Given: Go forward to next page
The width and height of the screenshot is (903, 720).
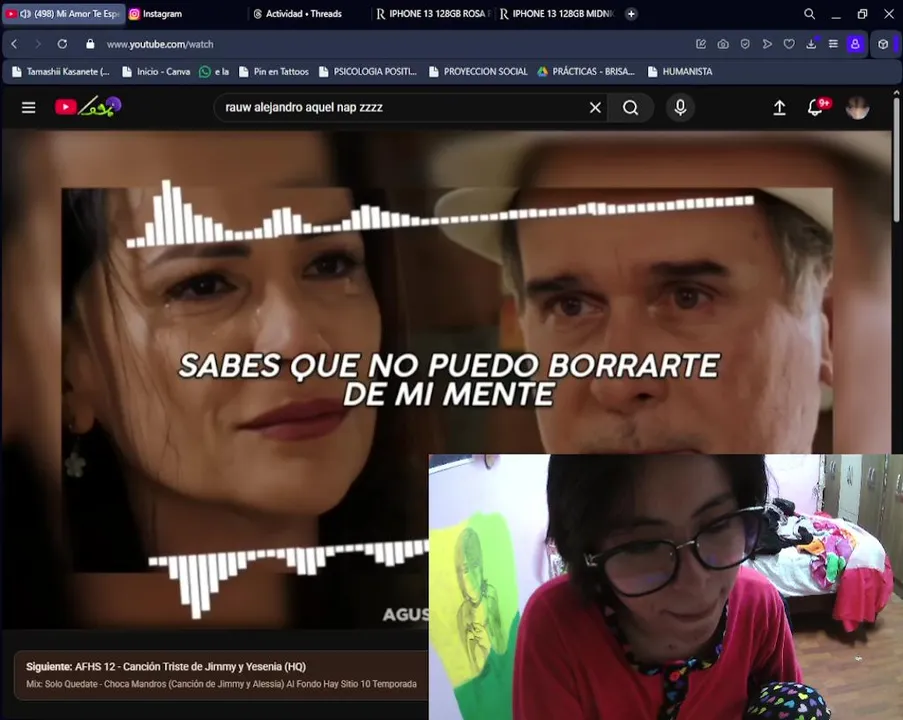Looking at the screenshot, I should 38,44.
